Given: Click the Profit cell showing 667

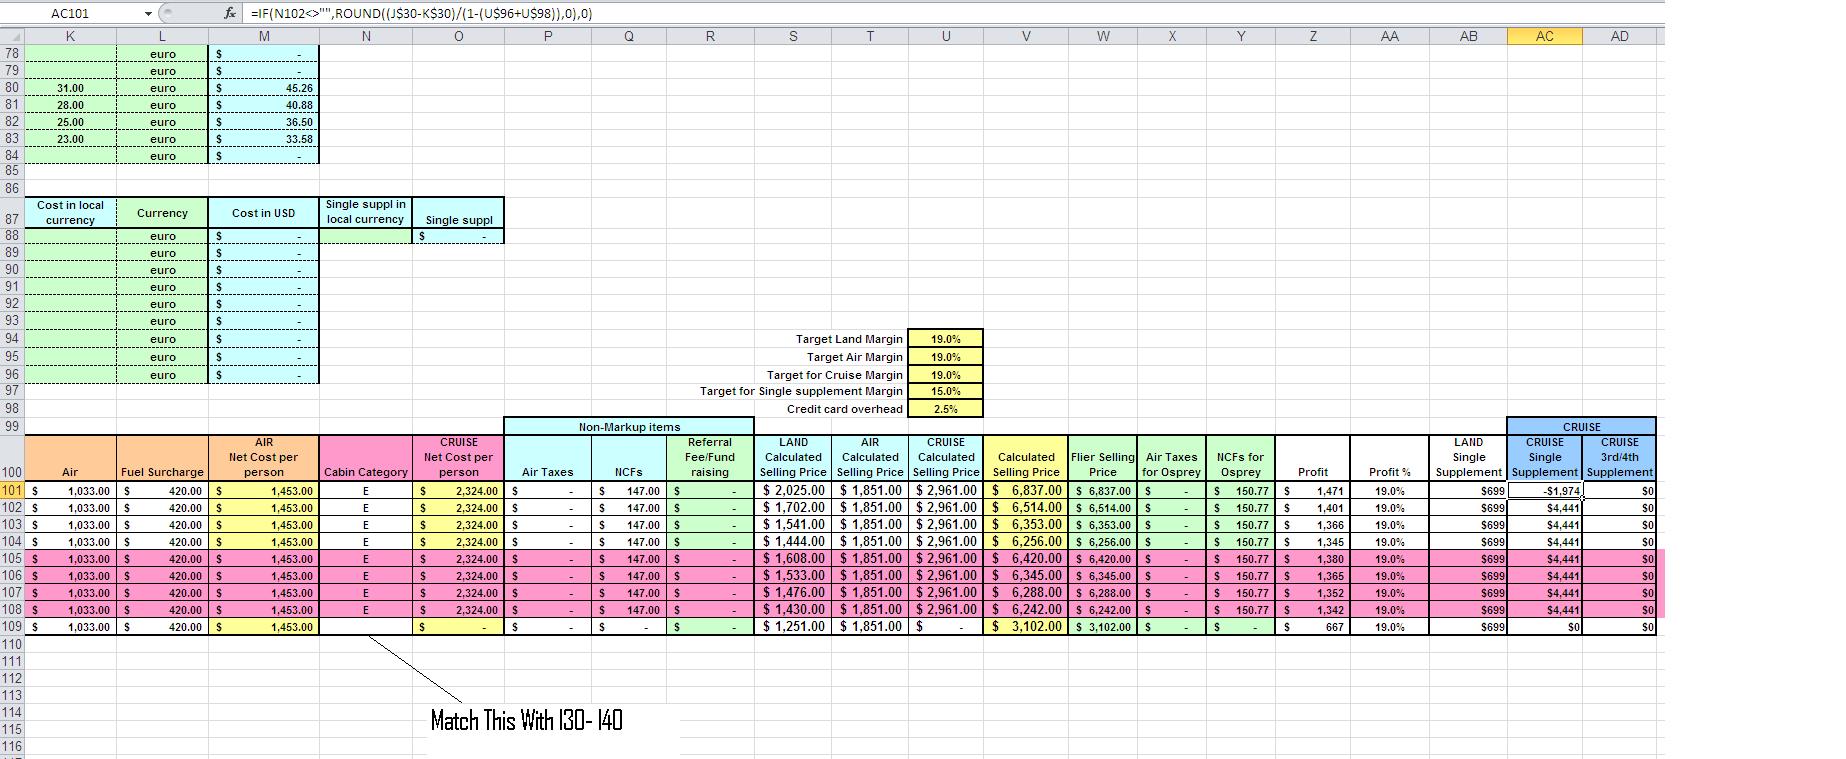Looking at the screenshot, I should pos(1312,627).
